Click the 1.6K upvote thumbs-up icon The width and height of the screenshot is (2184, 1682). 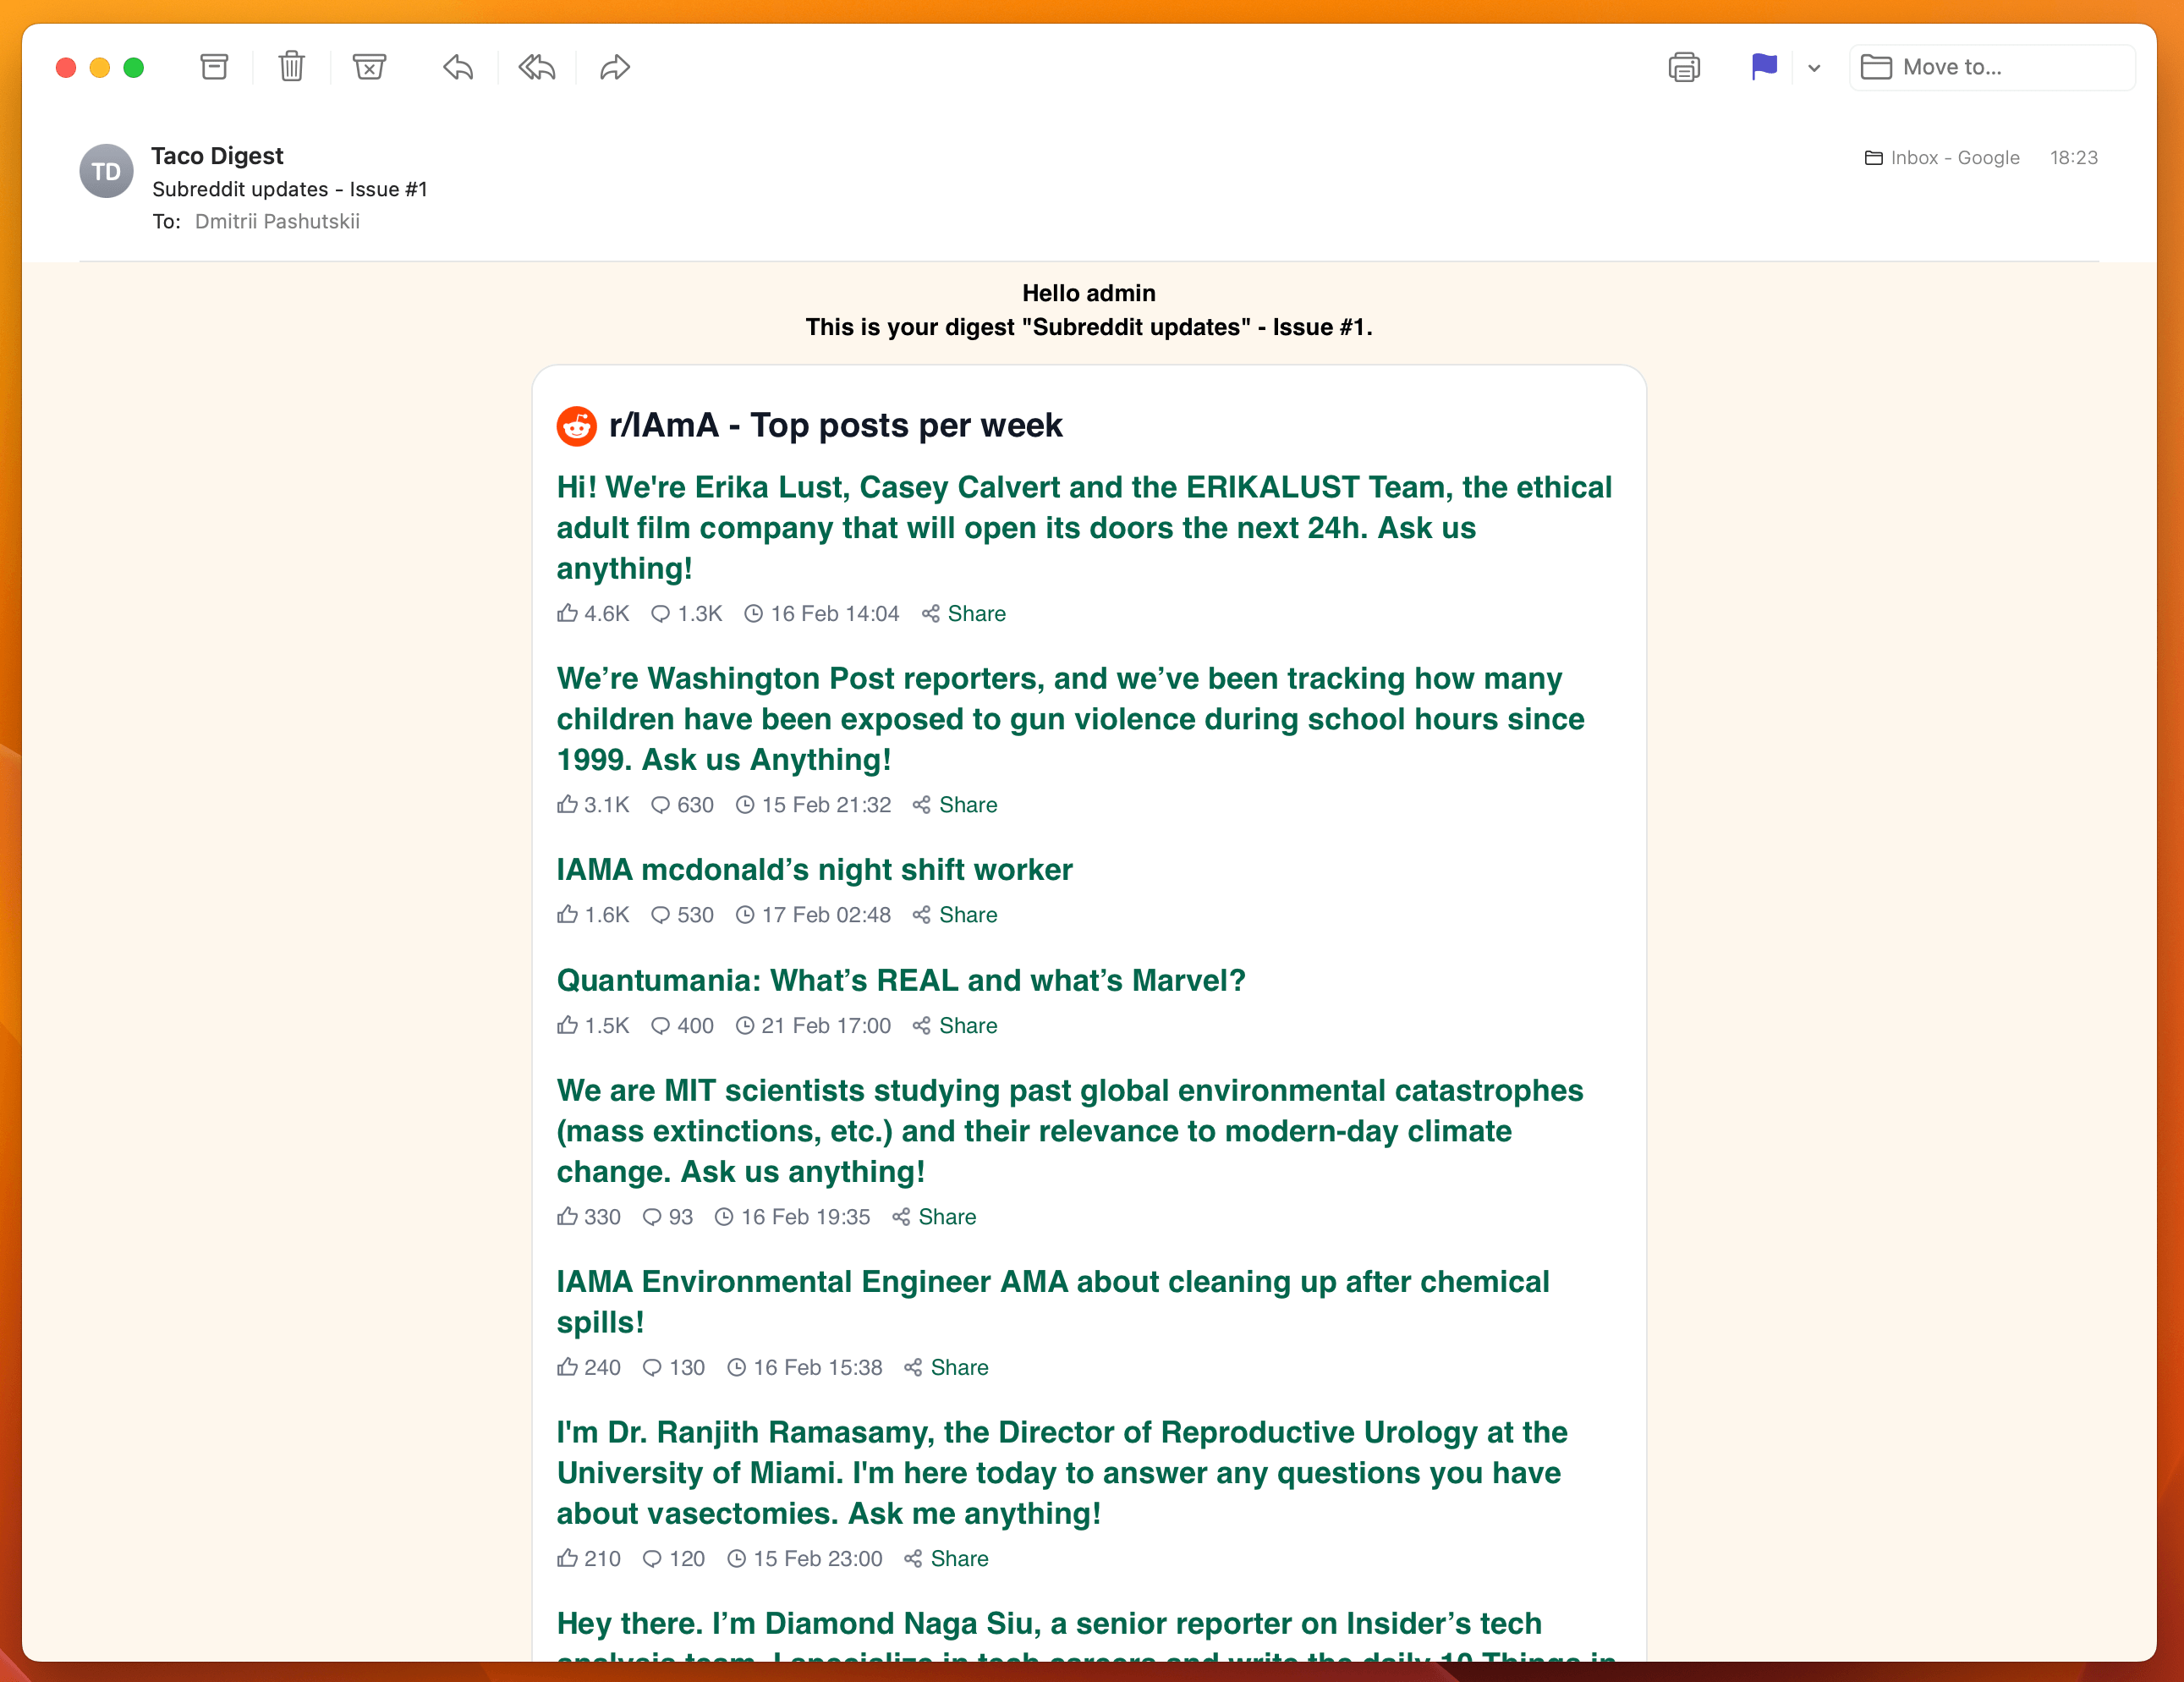(567, 914)
